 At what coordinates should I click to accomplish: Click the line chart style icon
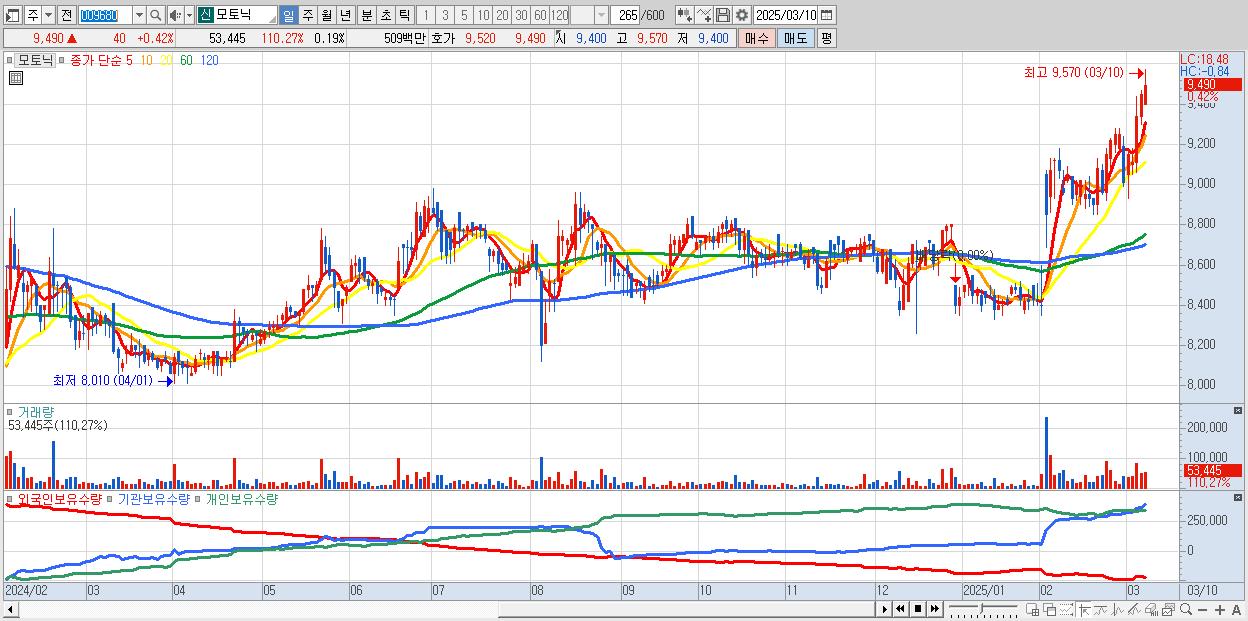(x=1101, y=609)
